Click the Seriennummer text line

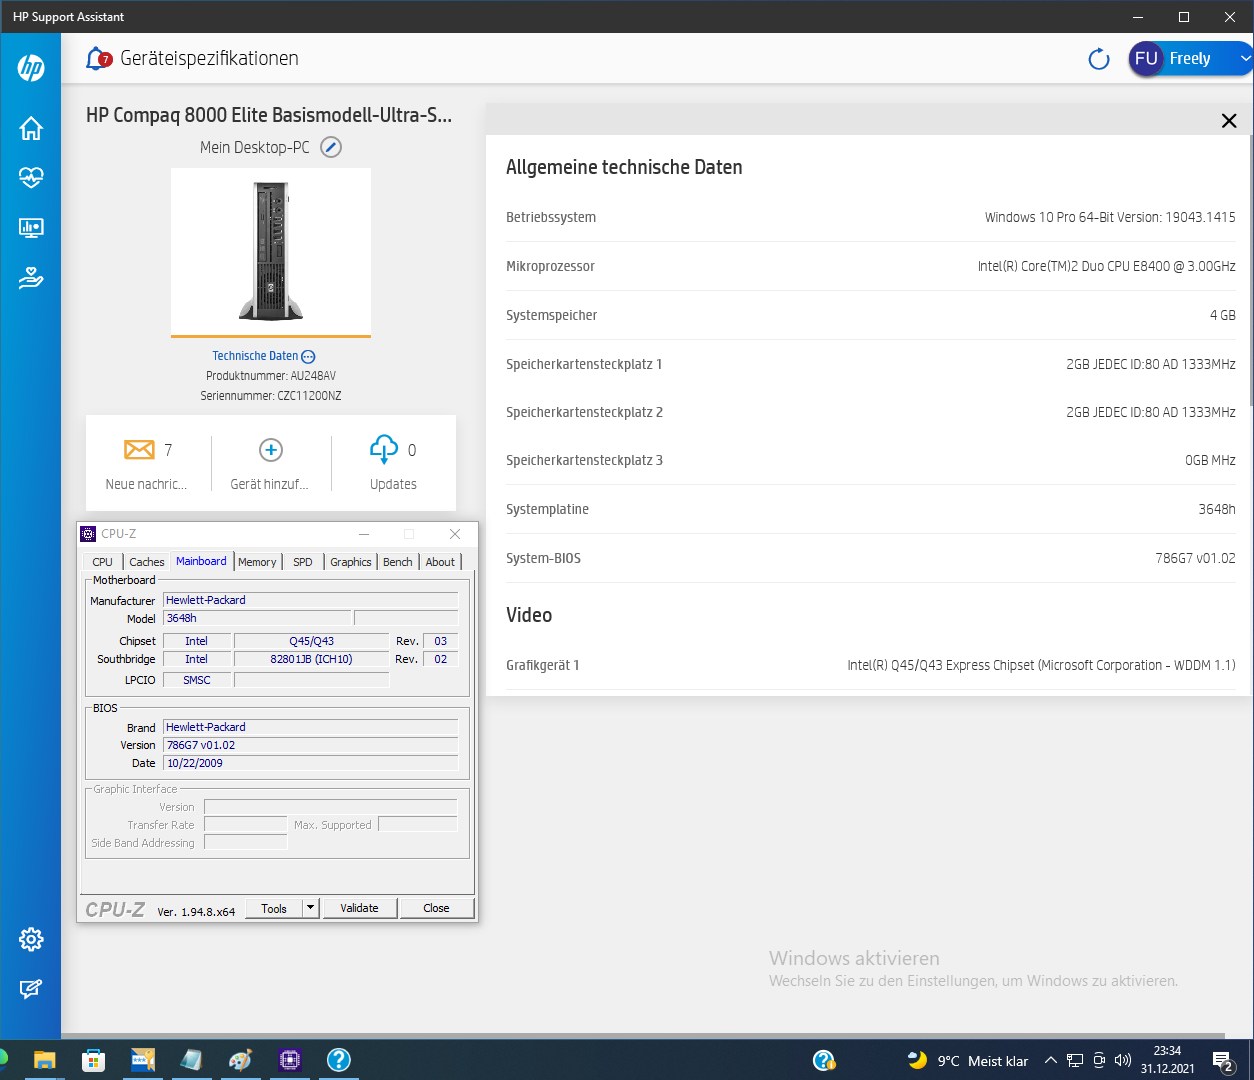coord(271,396)
